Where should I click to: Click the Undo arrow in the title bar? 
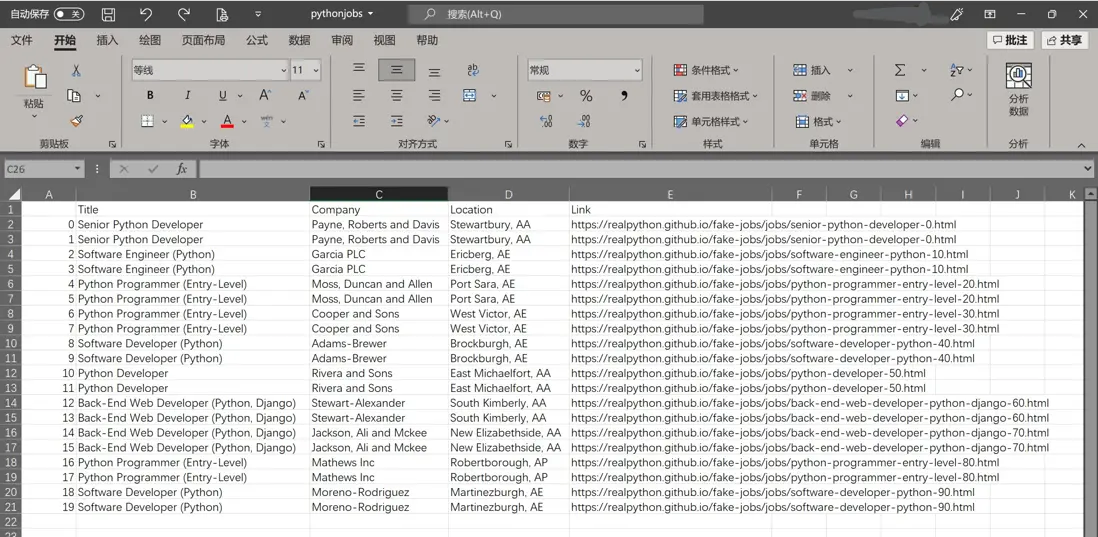146,14
